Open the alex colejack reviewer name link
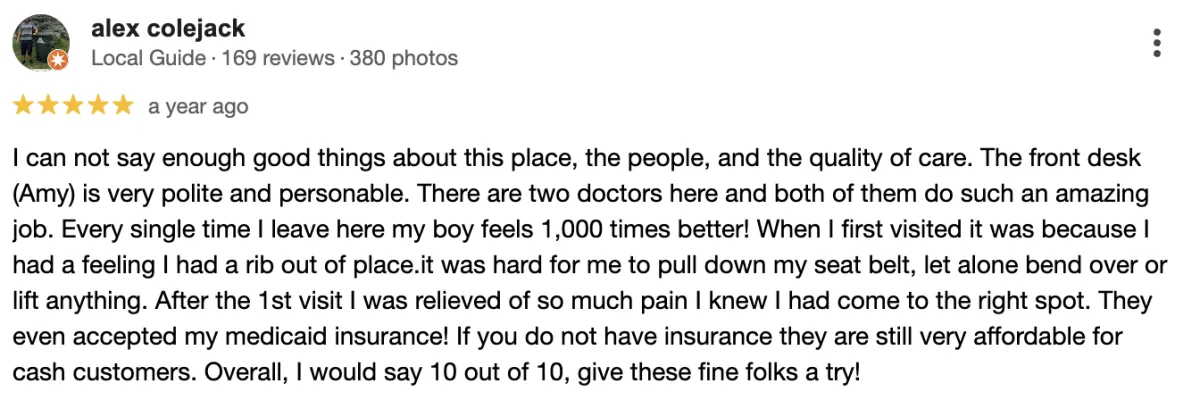Viewport: 1200px width, 400px height. point(168,29)
